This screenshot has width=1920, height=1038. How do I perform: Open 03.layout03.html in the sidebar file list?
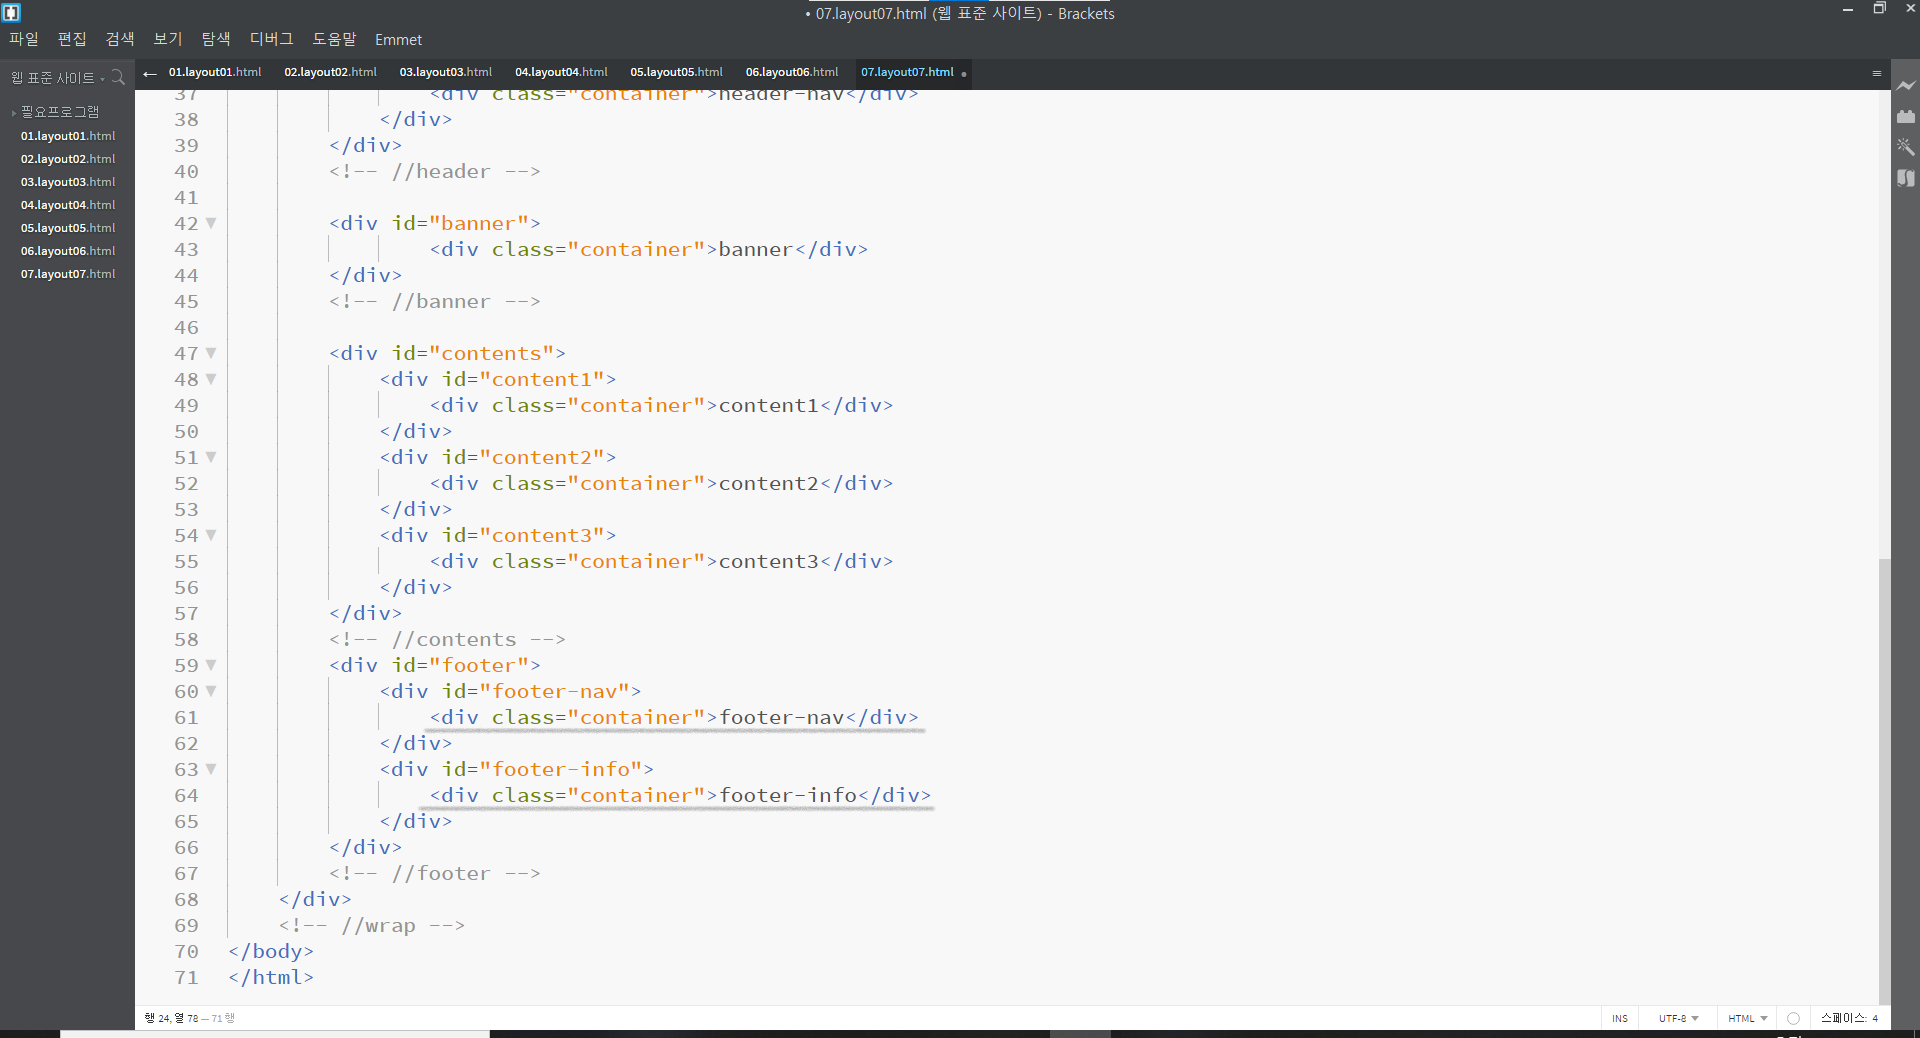click(x=68, y=182)
